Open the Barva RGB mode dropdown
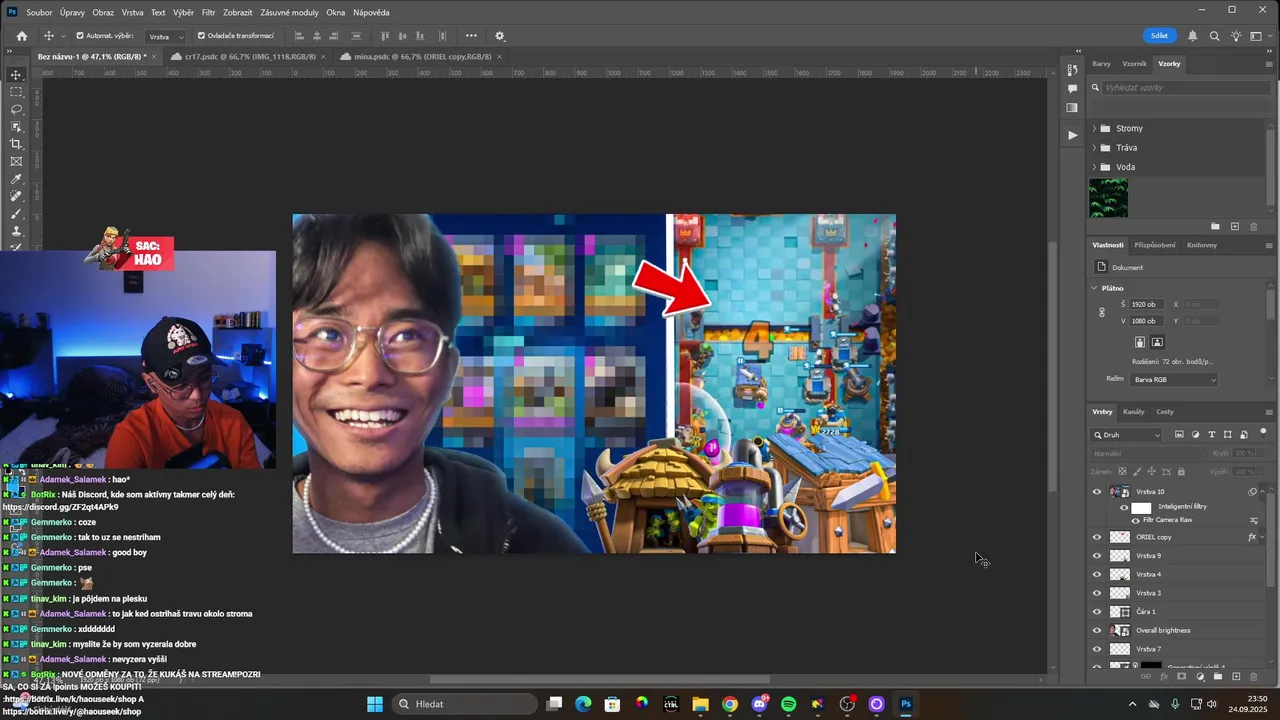 [x=1175, y=380]
